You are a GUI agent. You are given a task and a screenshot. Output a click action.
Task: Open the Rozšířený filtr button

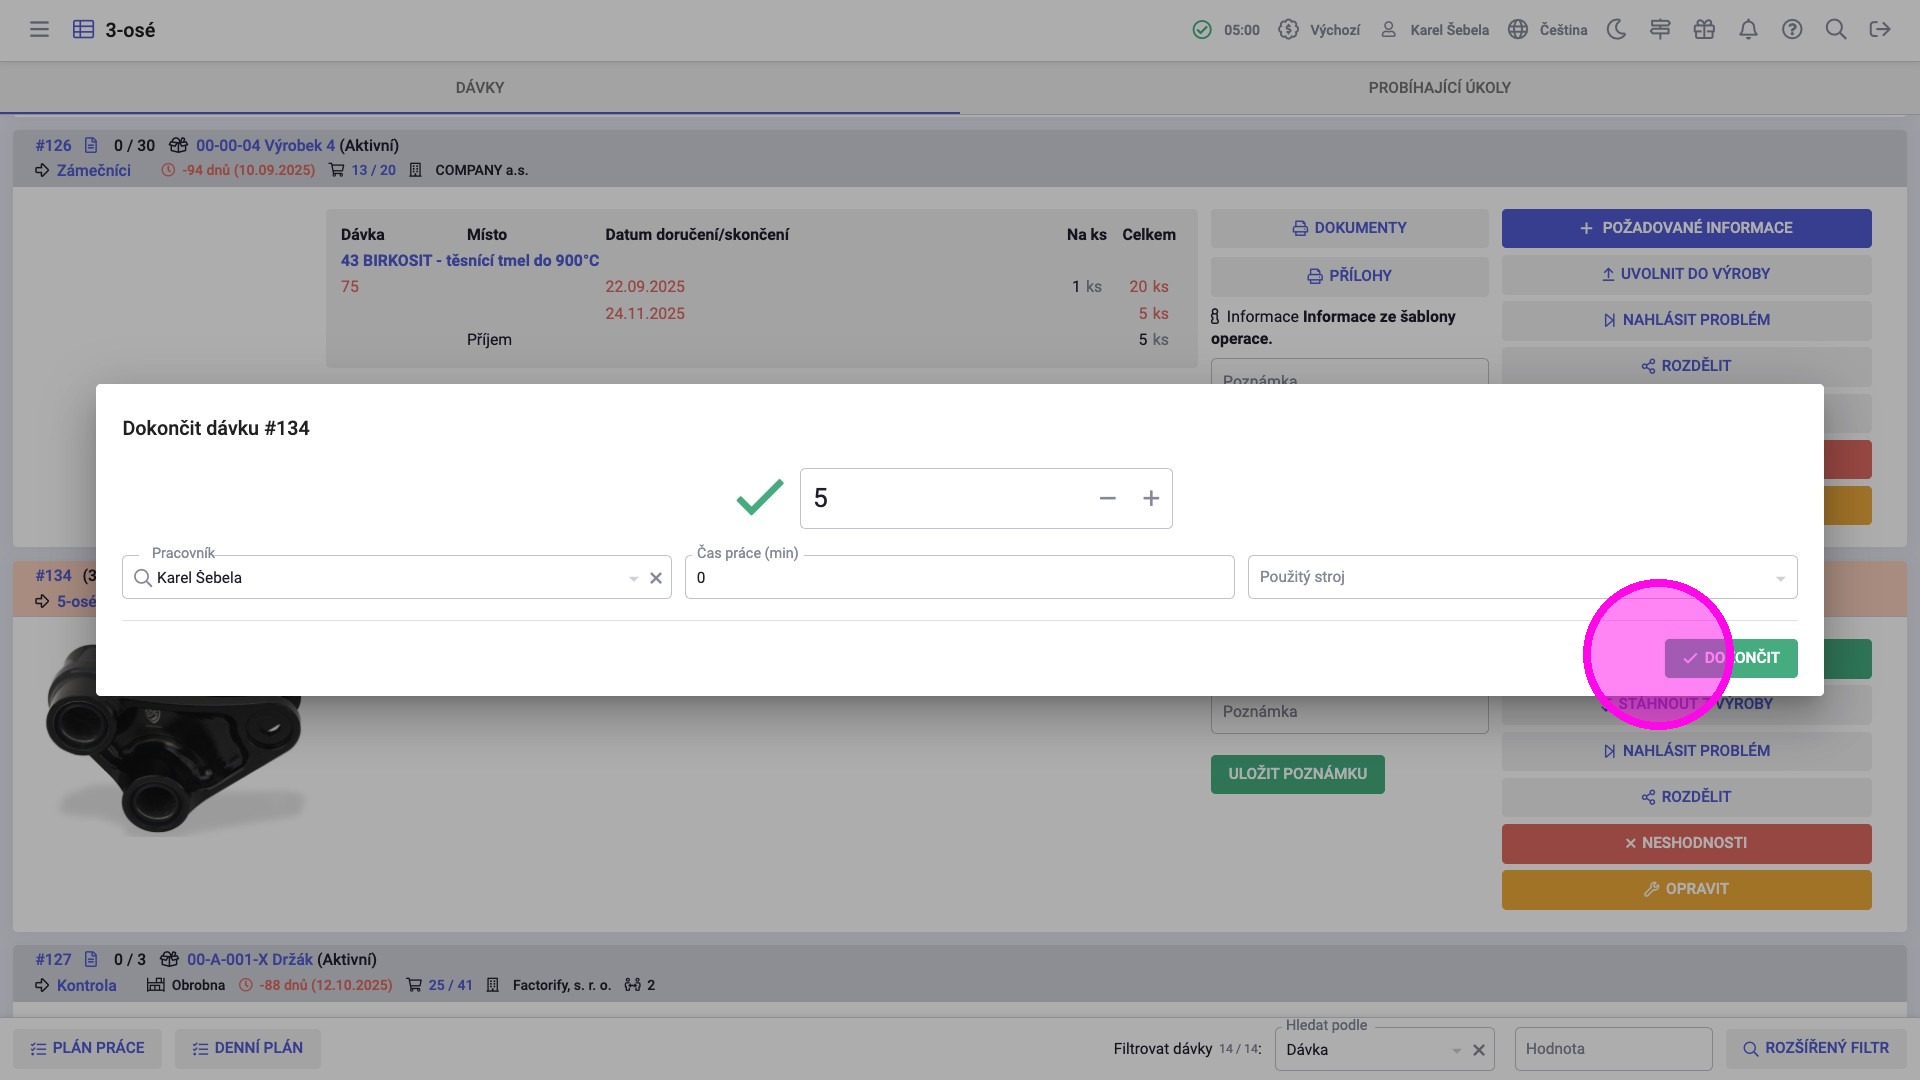pyautogui.click(x=1815, y=1048)
